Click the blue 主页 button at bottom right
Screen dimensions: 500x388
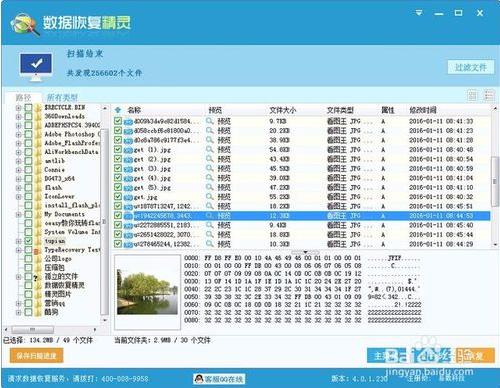click(387, 356)
